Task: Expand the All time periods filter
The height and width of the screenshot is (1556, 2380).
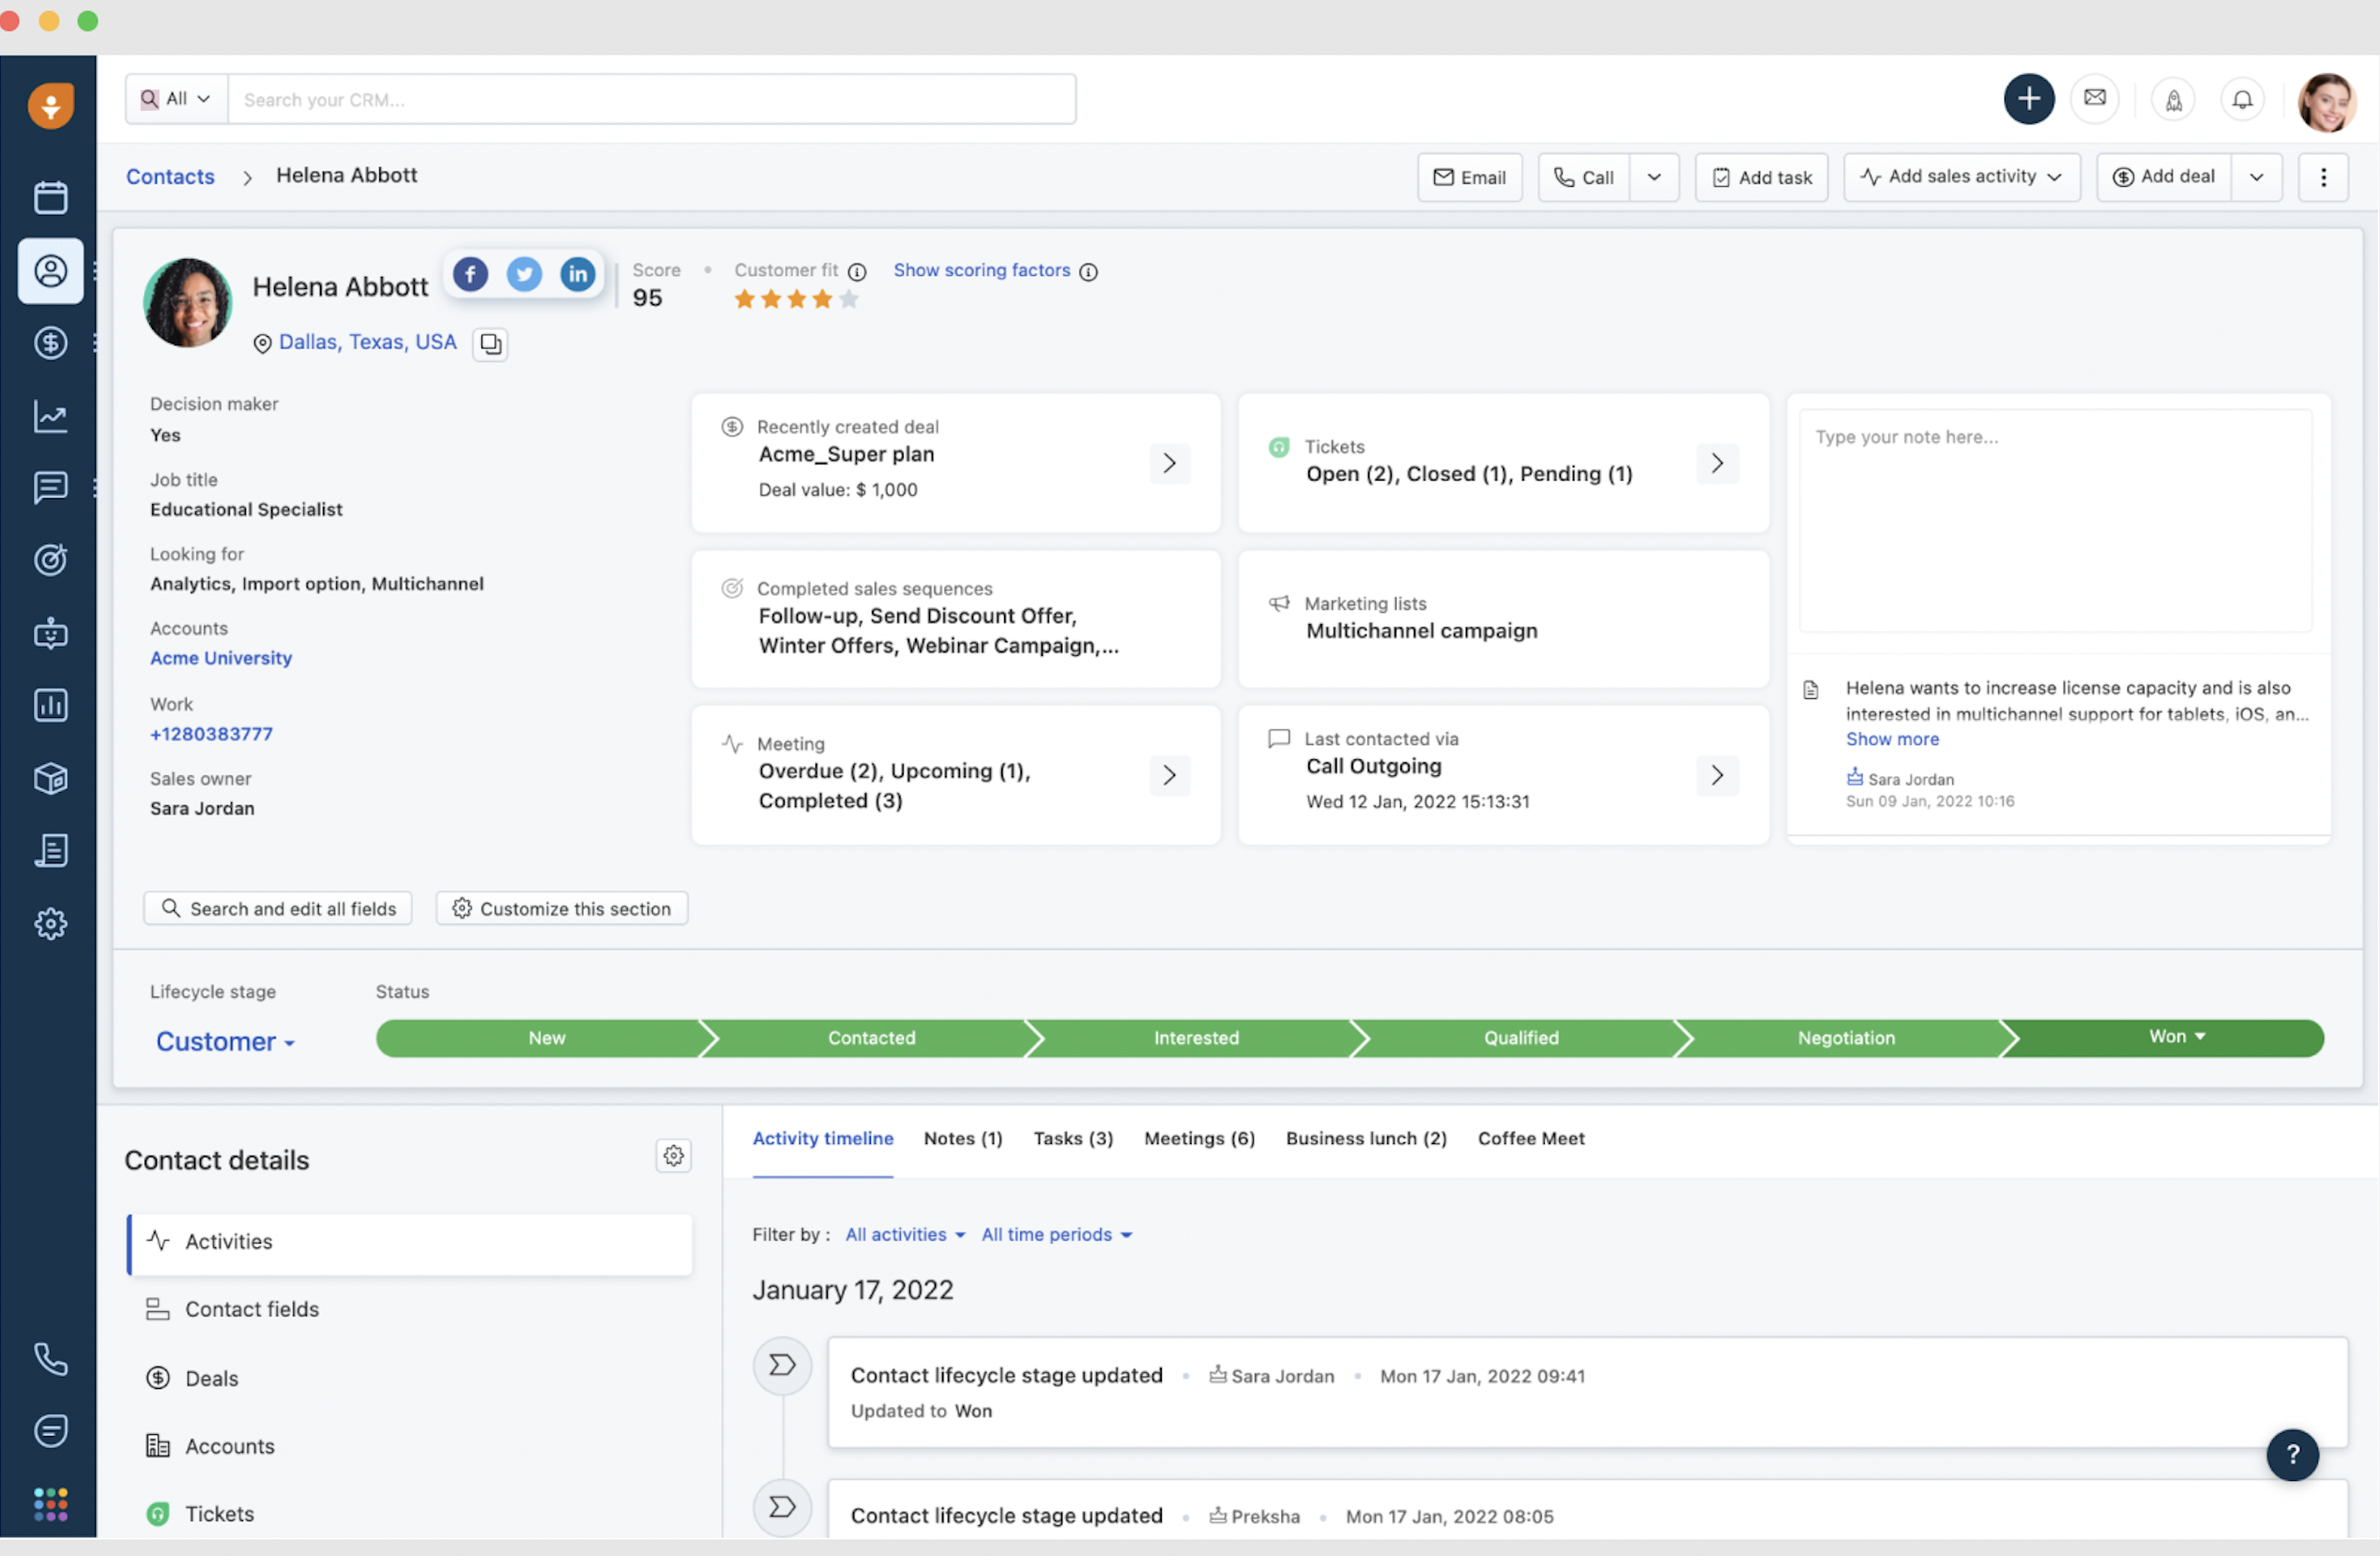Action: pyautogui.click(x=1056, y=1235)
